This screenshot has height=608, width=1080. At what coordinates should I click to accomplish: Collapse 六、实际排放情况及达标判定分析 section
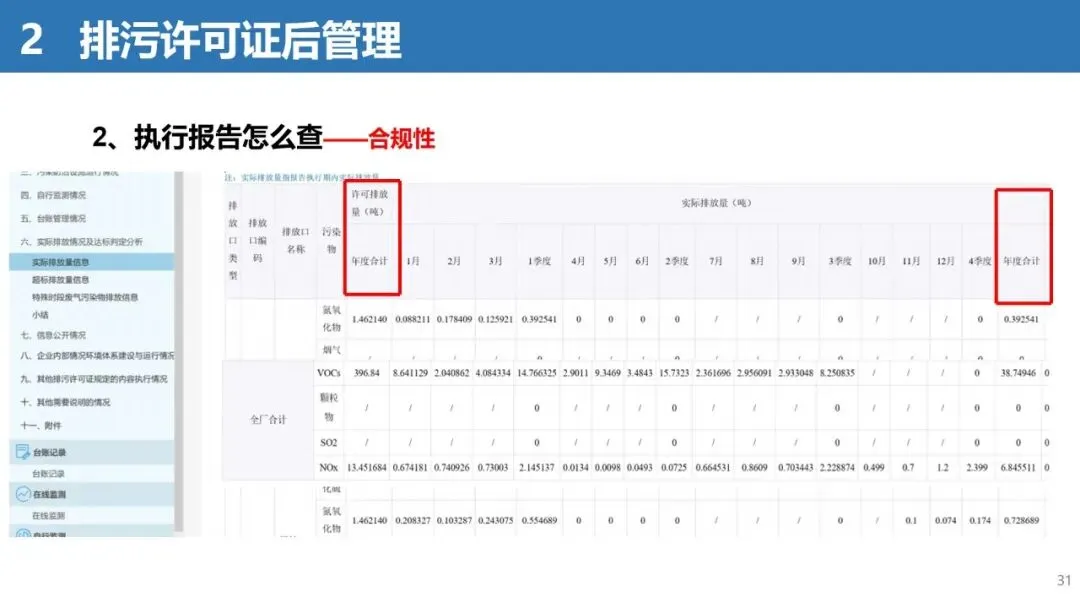click(82, 242)
